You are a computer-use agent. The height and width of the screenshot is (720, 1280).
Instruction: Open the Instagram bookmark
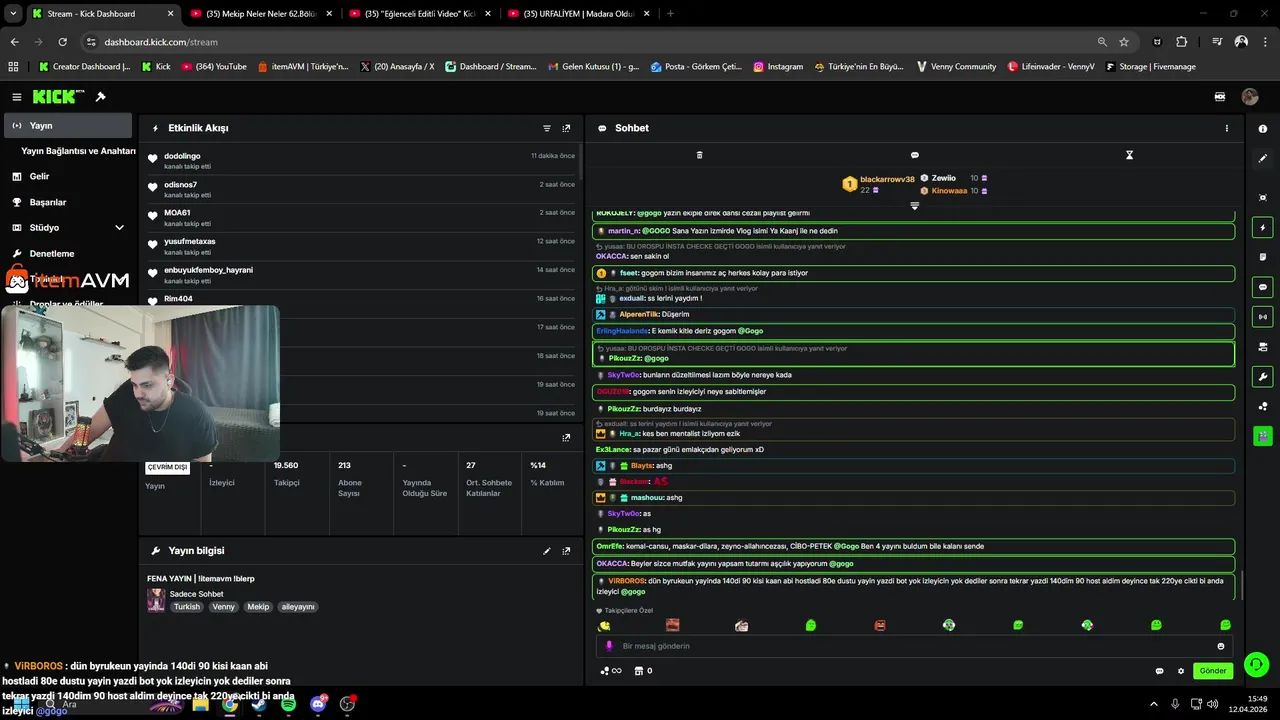778,67
